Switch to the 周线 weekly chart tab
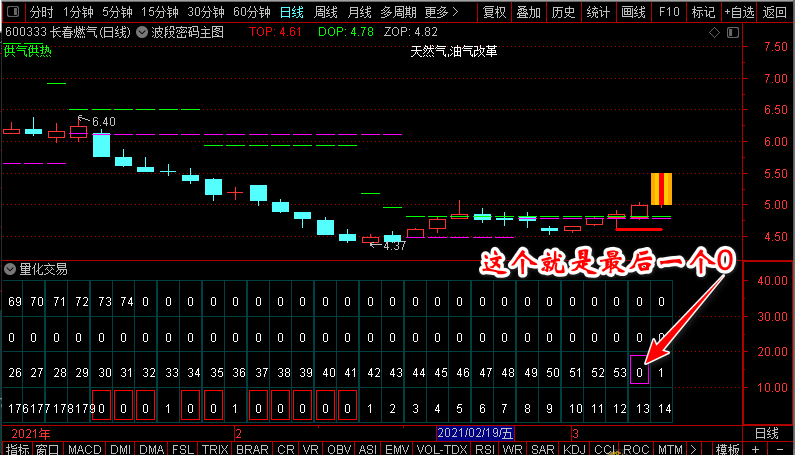795x455 pixels. tap(326, 12)
